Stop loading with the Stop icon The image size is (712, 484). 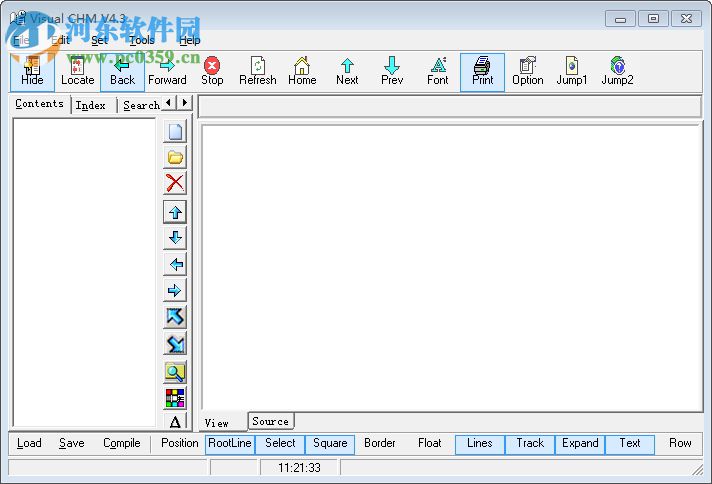coord(212,72)
